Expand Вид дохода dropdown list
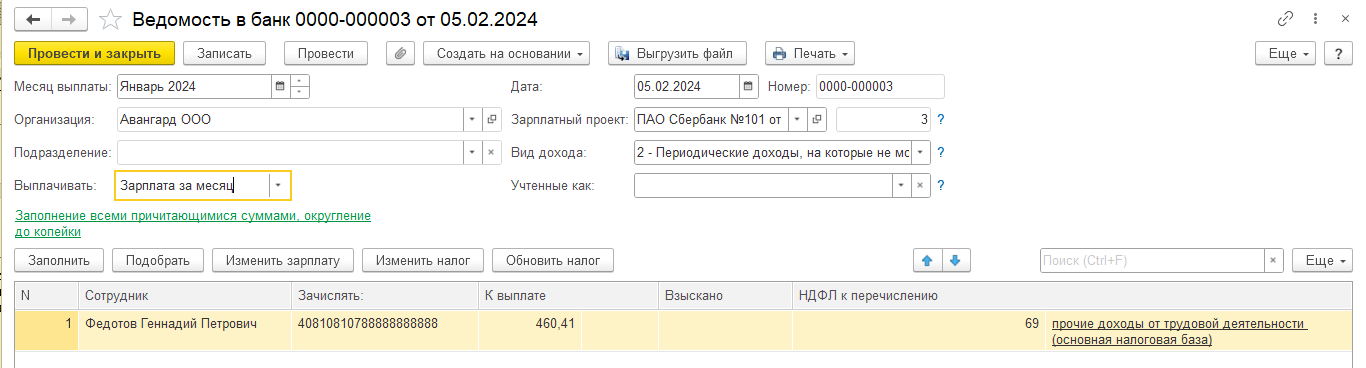This screenshot has height=368, width=1366. [921, 153]
